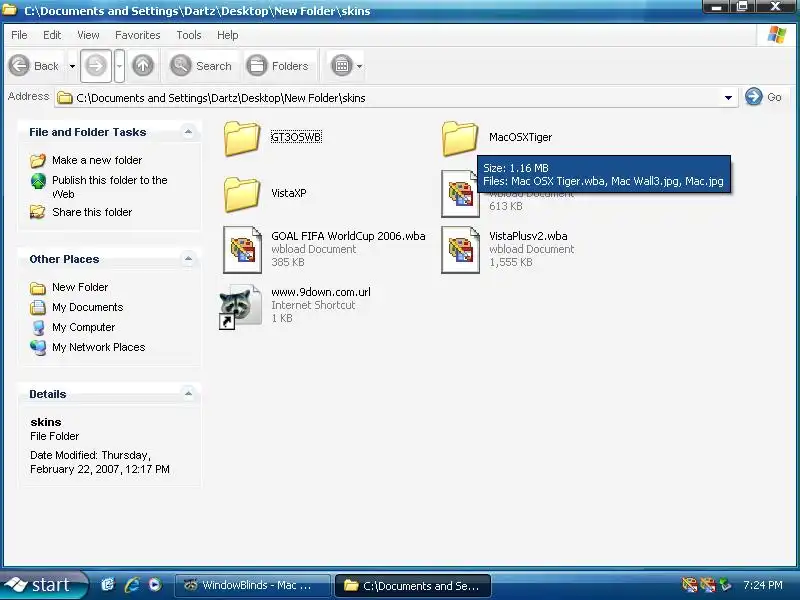The image size is (800, 600).
Task: Switch to WindowBlinds taskbar window
Action: (x=252, y=585)
